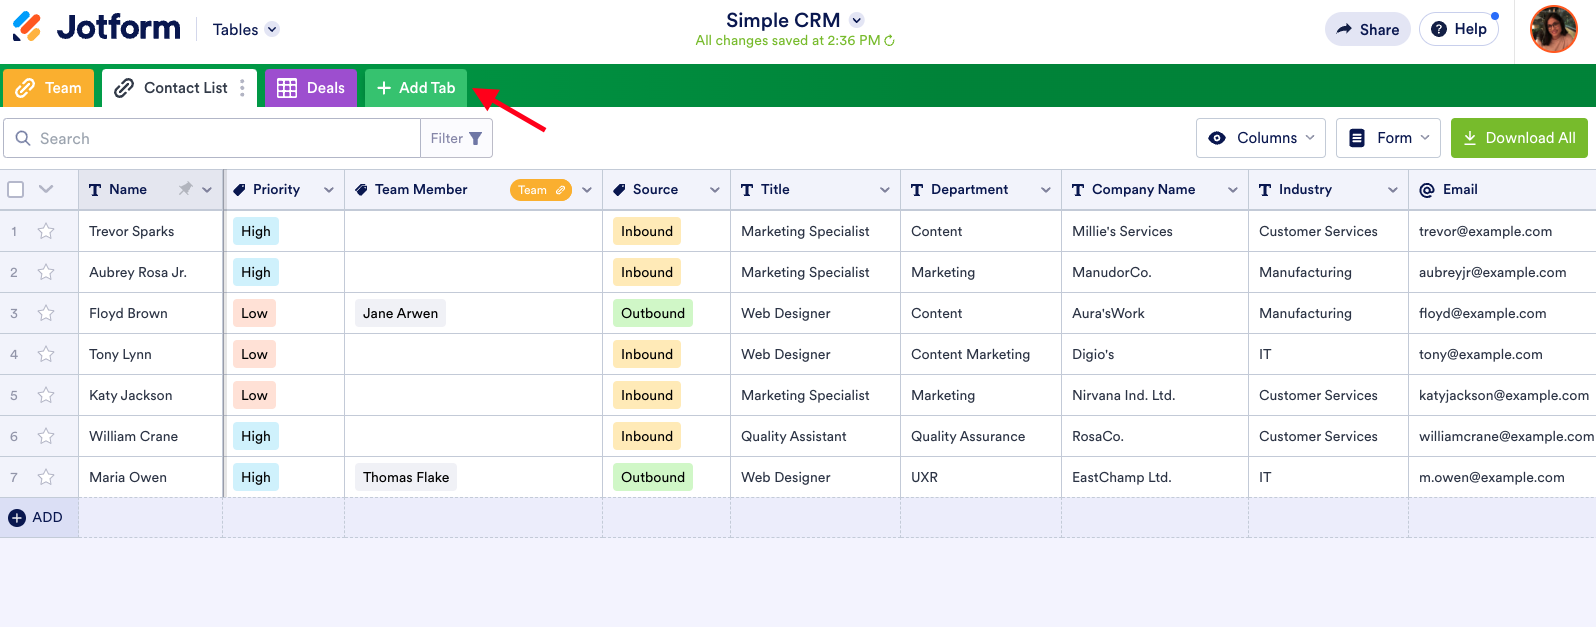
Task: Toggle the select-all rows checkbox
Action: tap(16, 189)
